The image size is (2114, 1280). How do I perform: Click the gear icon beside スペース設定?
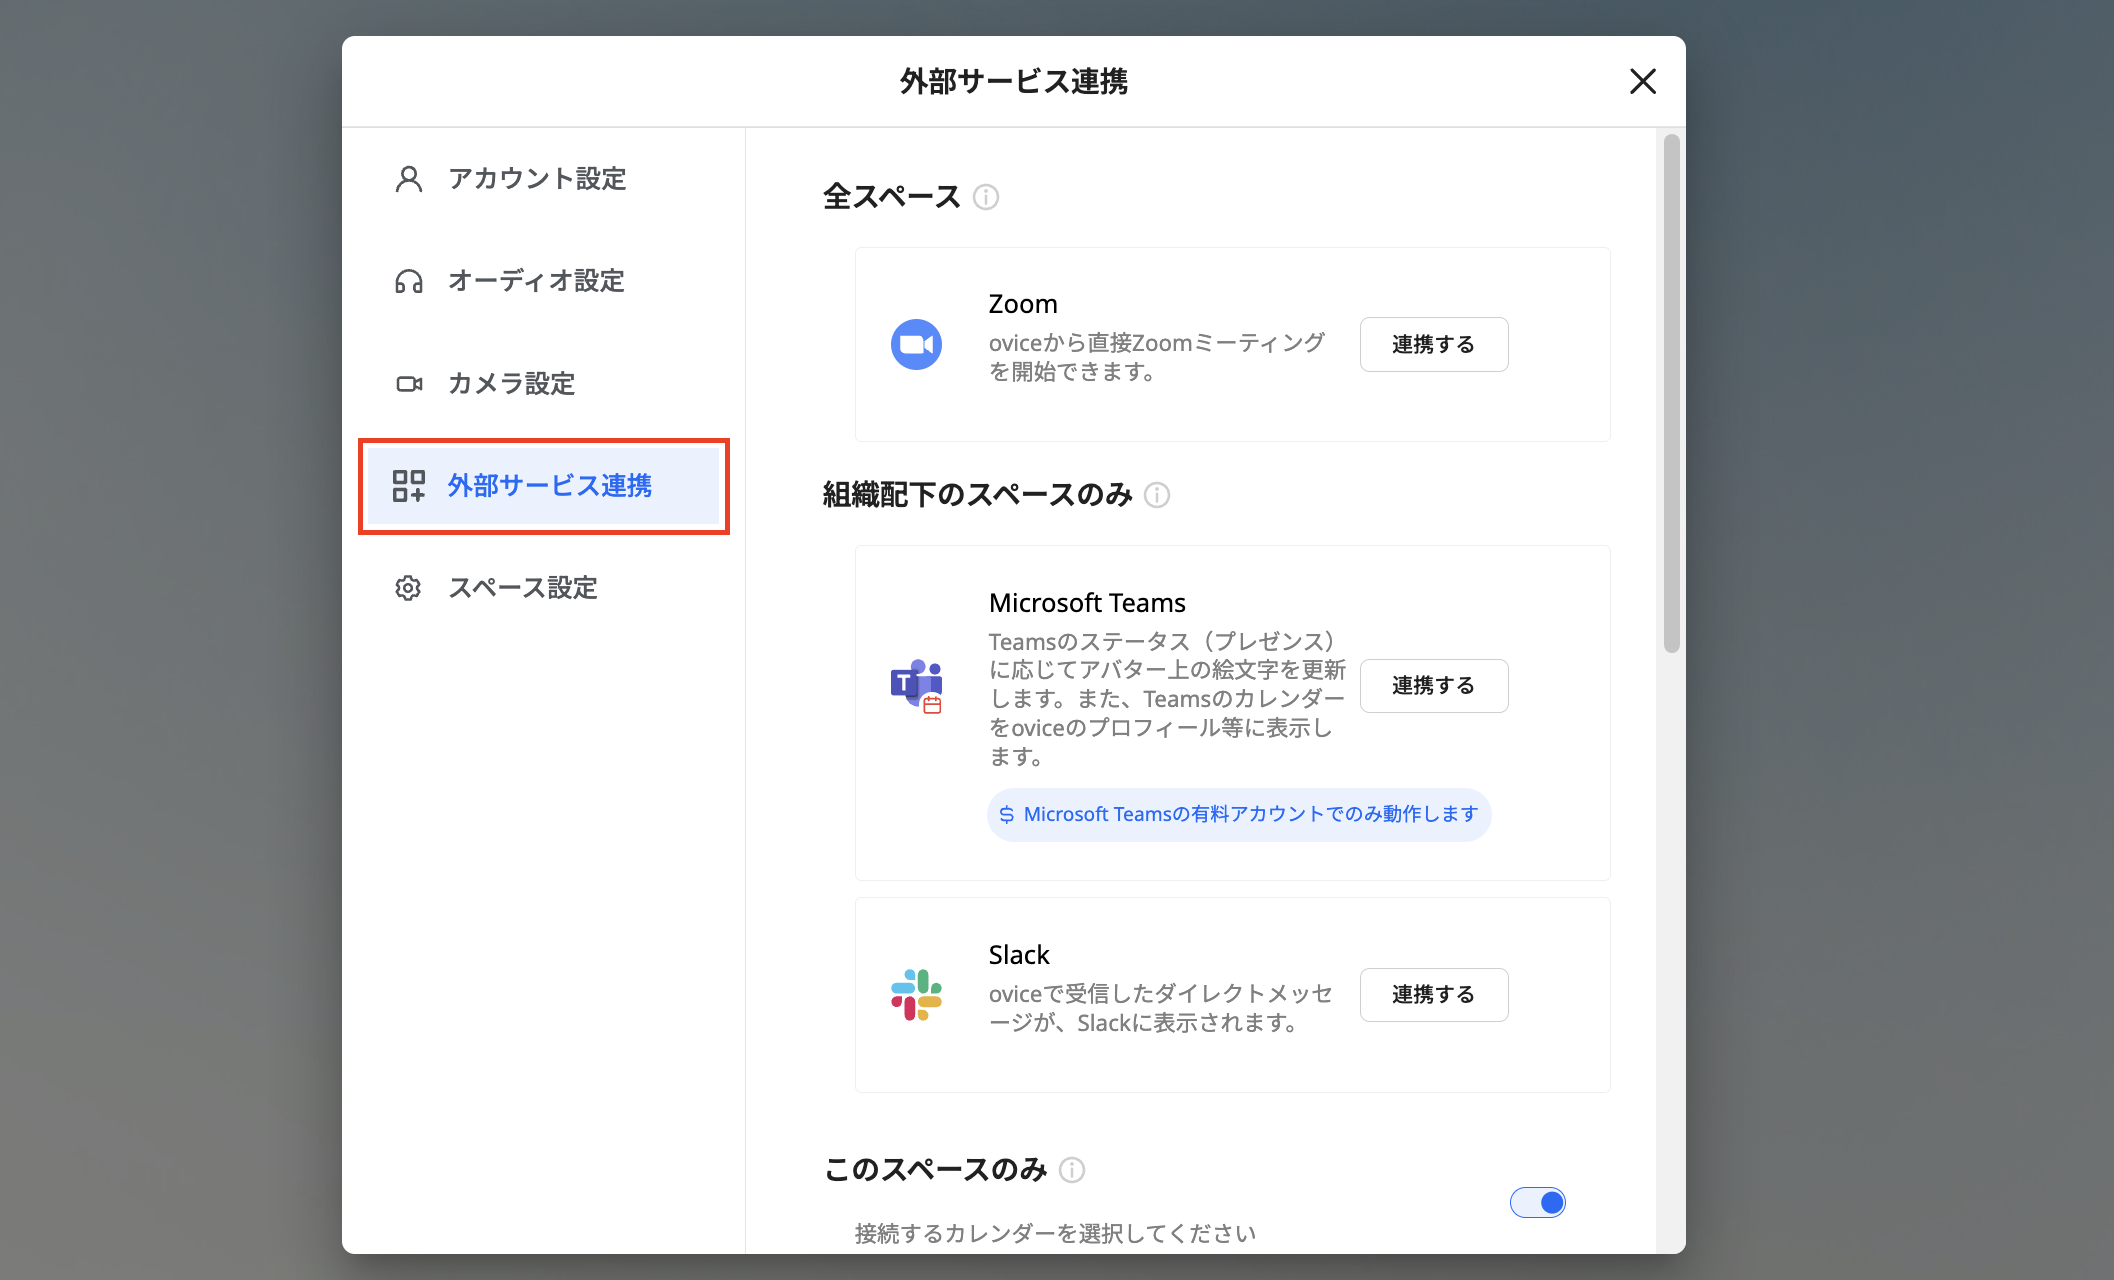pyautogui.click(x=408, y=588)
